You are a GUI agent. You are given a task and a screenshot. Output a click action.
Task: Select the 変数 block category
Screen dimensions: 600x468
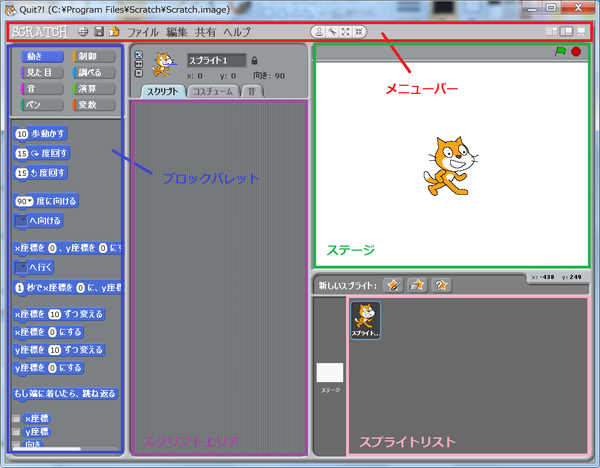tap(94, 104)
